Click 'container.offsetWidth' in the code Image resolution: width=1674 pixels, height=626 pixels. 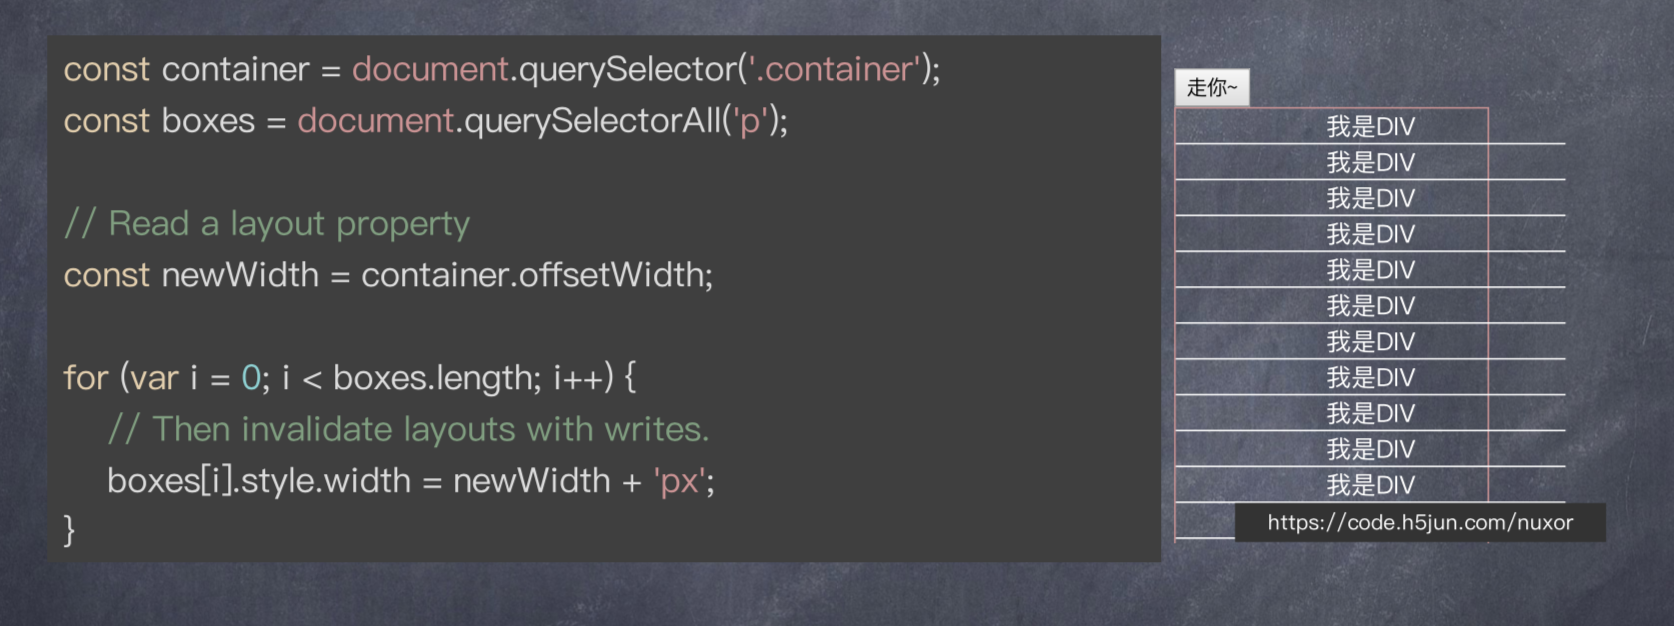click(534, 275)
